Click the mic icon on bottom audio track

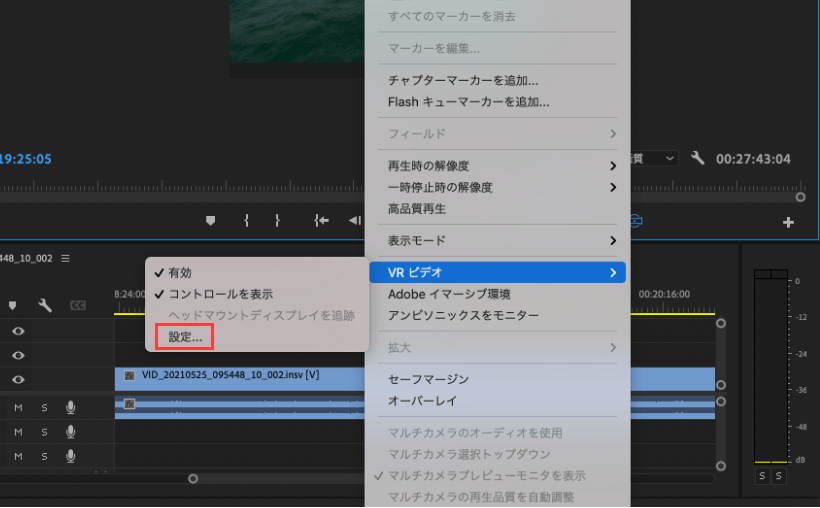click(x=71, y=457)
